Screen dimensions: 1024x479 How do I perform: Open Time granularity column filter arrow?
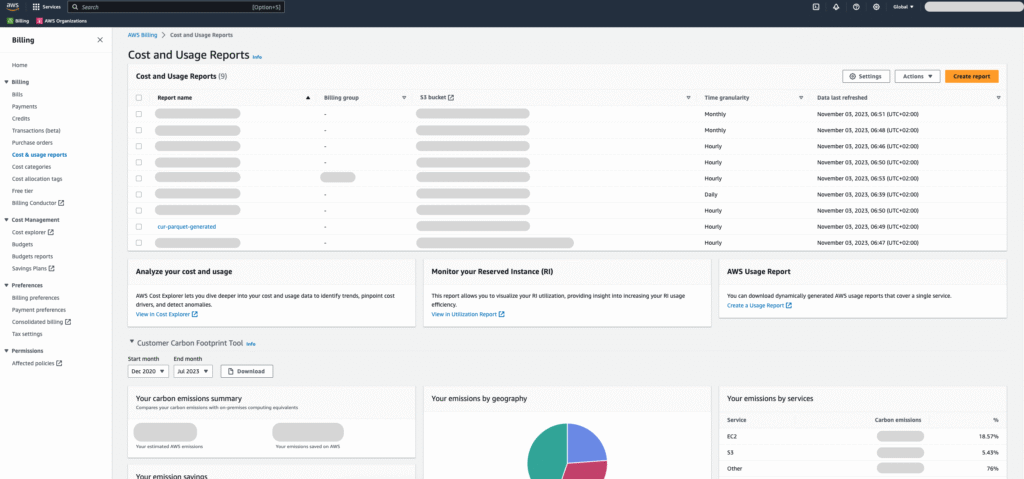pos(801,97)
